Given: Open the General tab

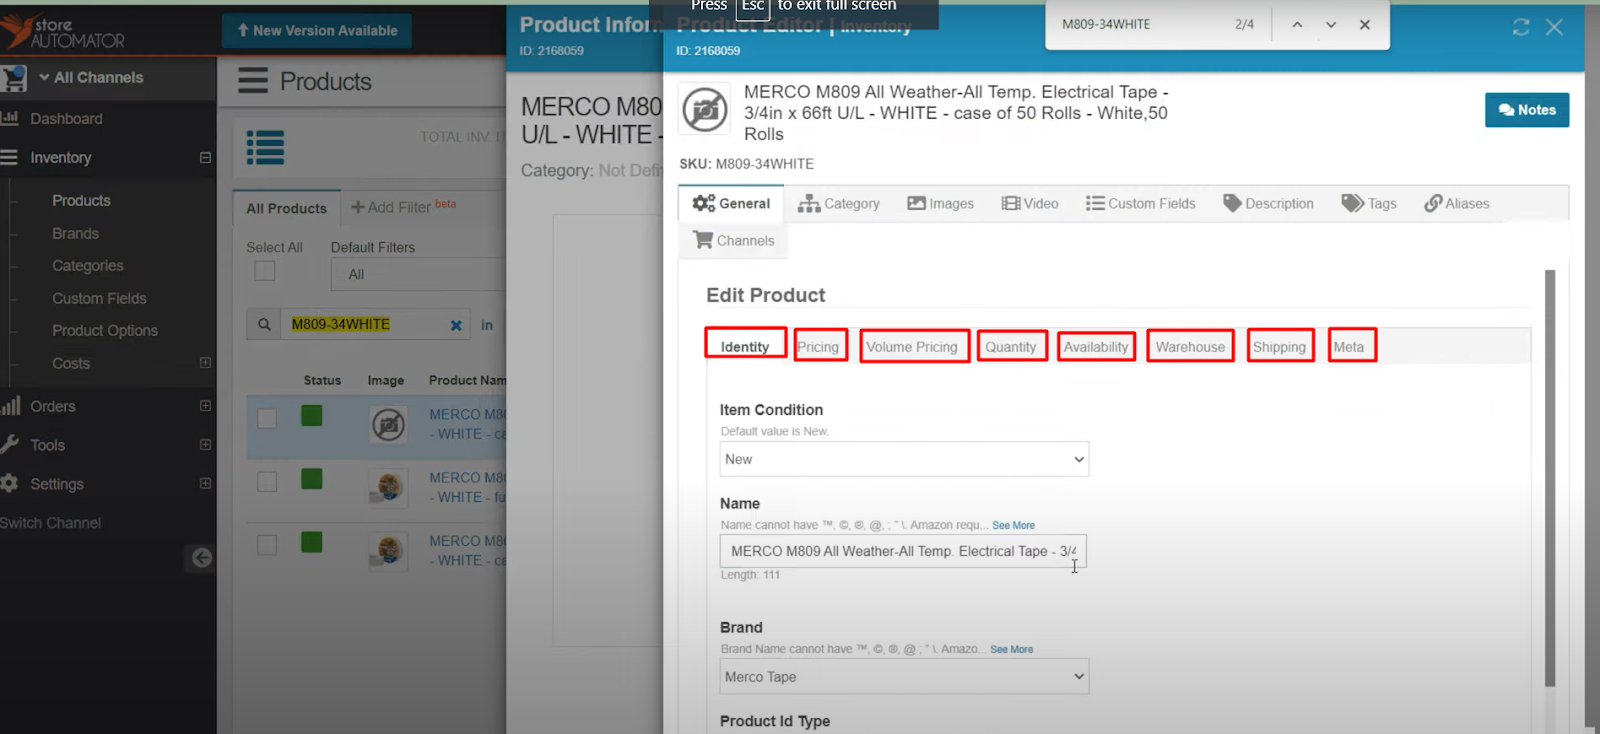Looking at the screenshot, I should point(732,204).
